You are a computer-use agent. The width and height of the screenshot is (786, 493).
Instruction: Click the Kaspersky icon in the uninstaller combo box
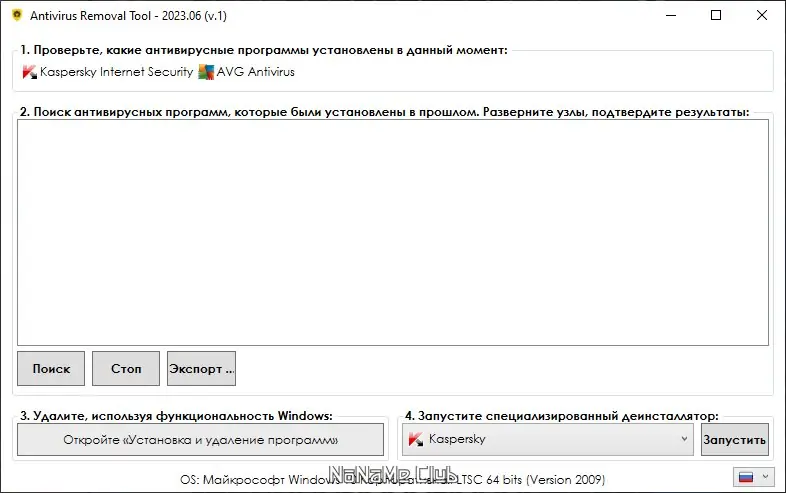(x=416, y=439)
